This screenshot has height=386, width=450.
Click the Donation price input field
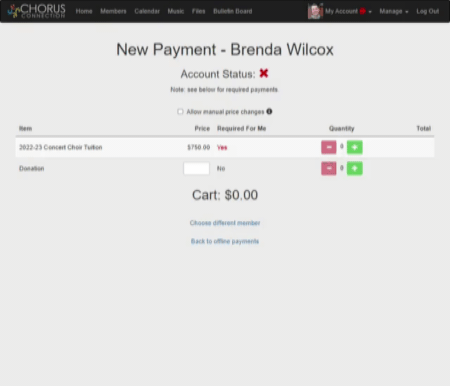(196, 168)
